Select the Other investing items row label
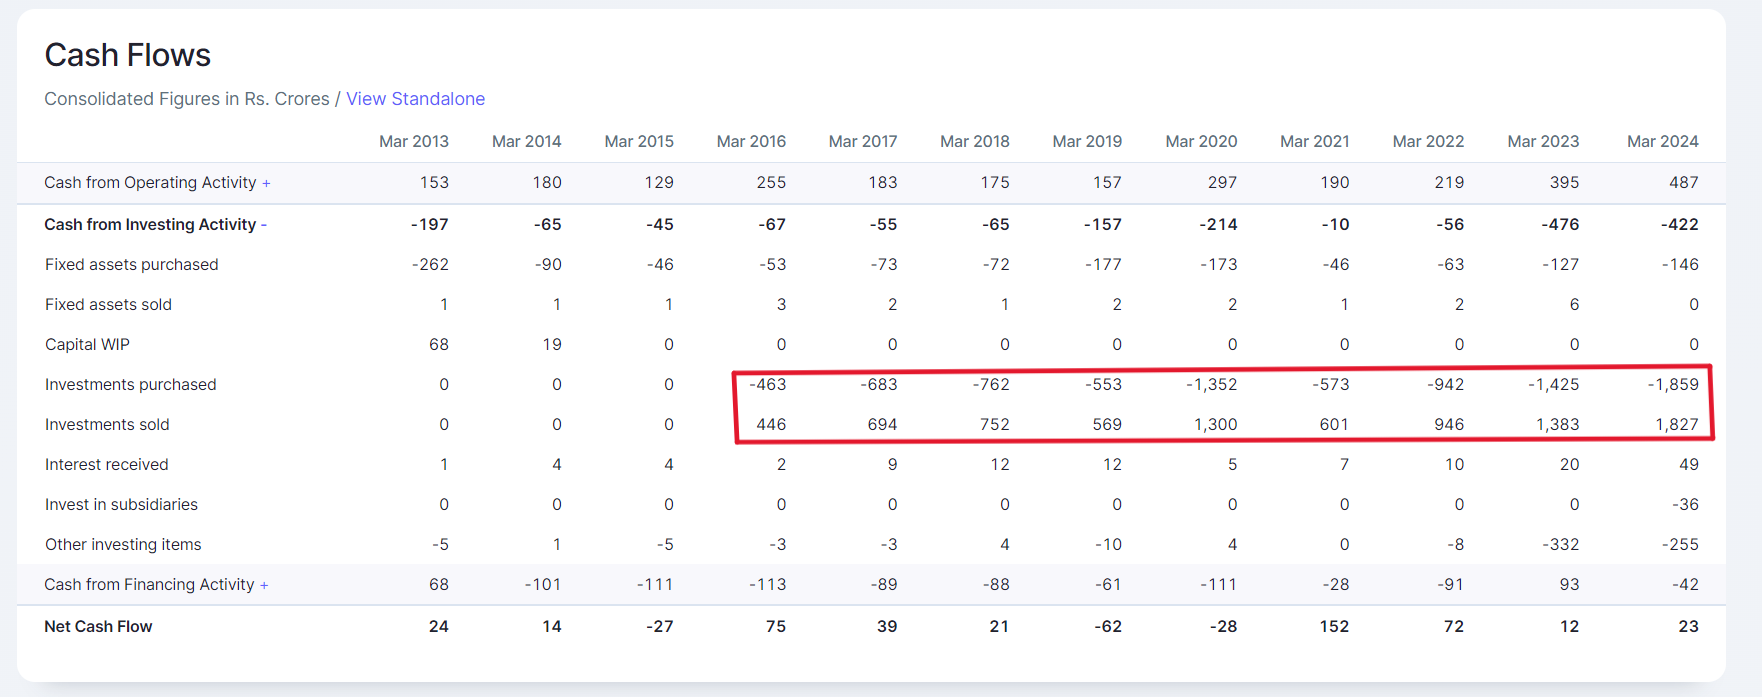The height and width of the screenshot is (697, 1762). 123,545
